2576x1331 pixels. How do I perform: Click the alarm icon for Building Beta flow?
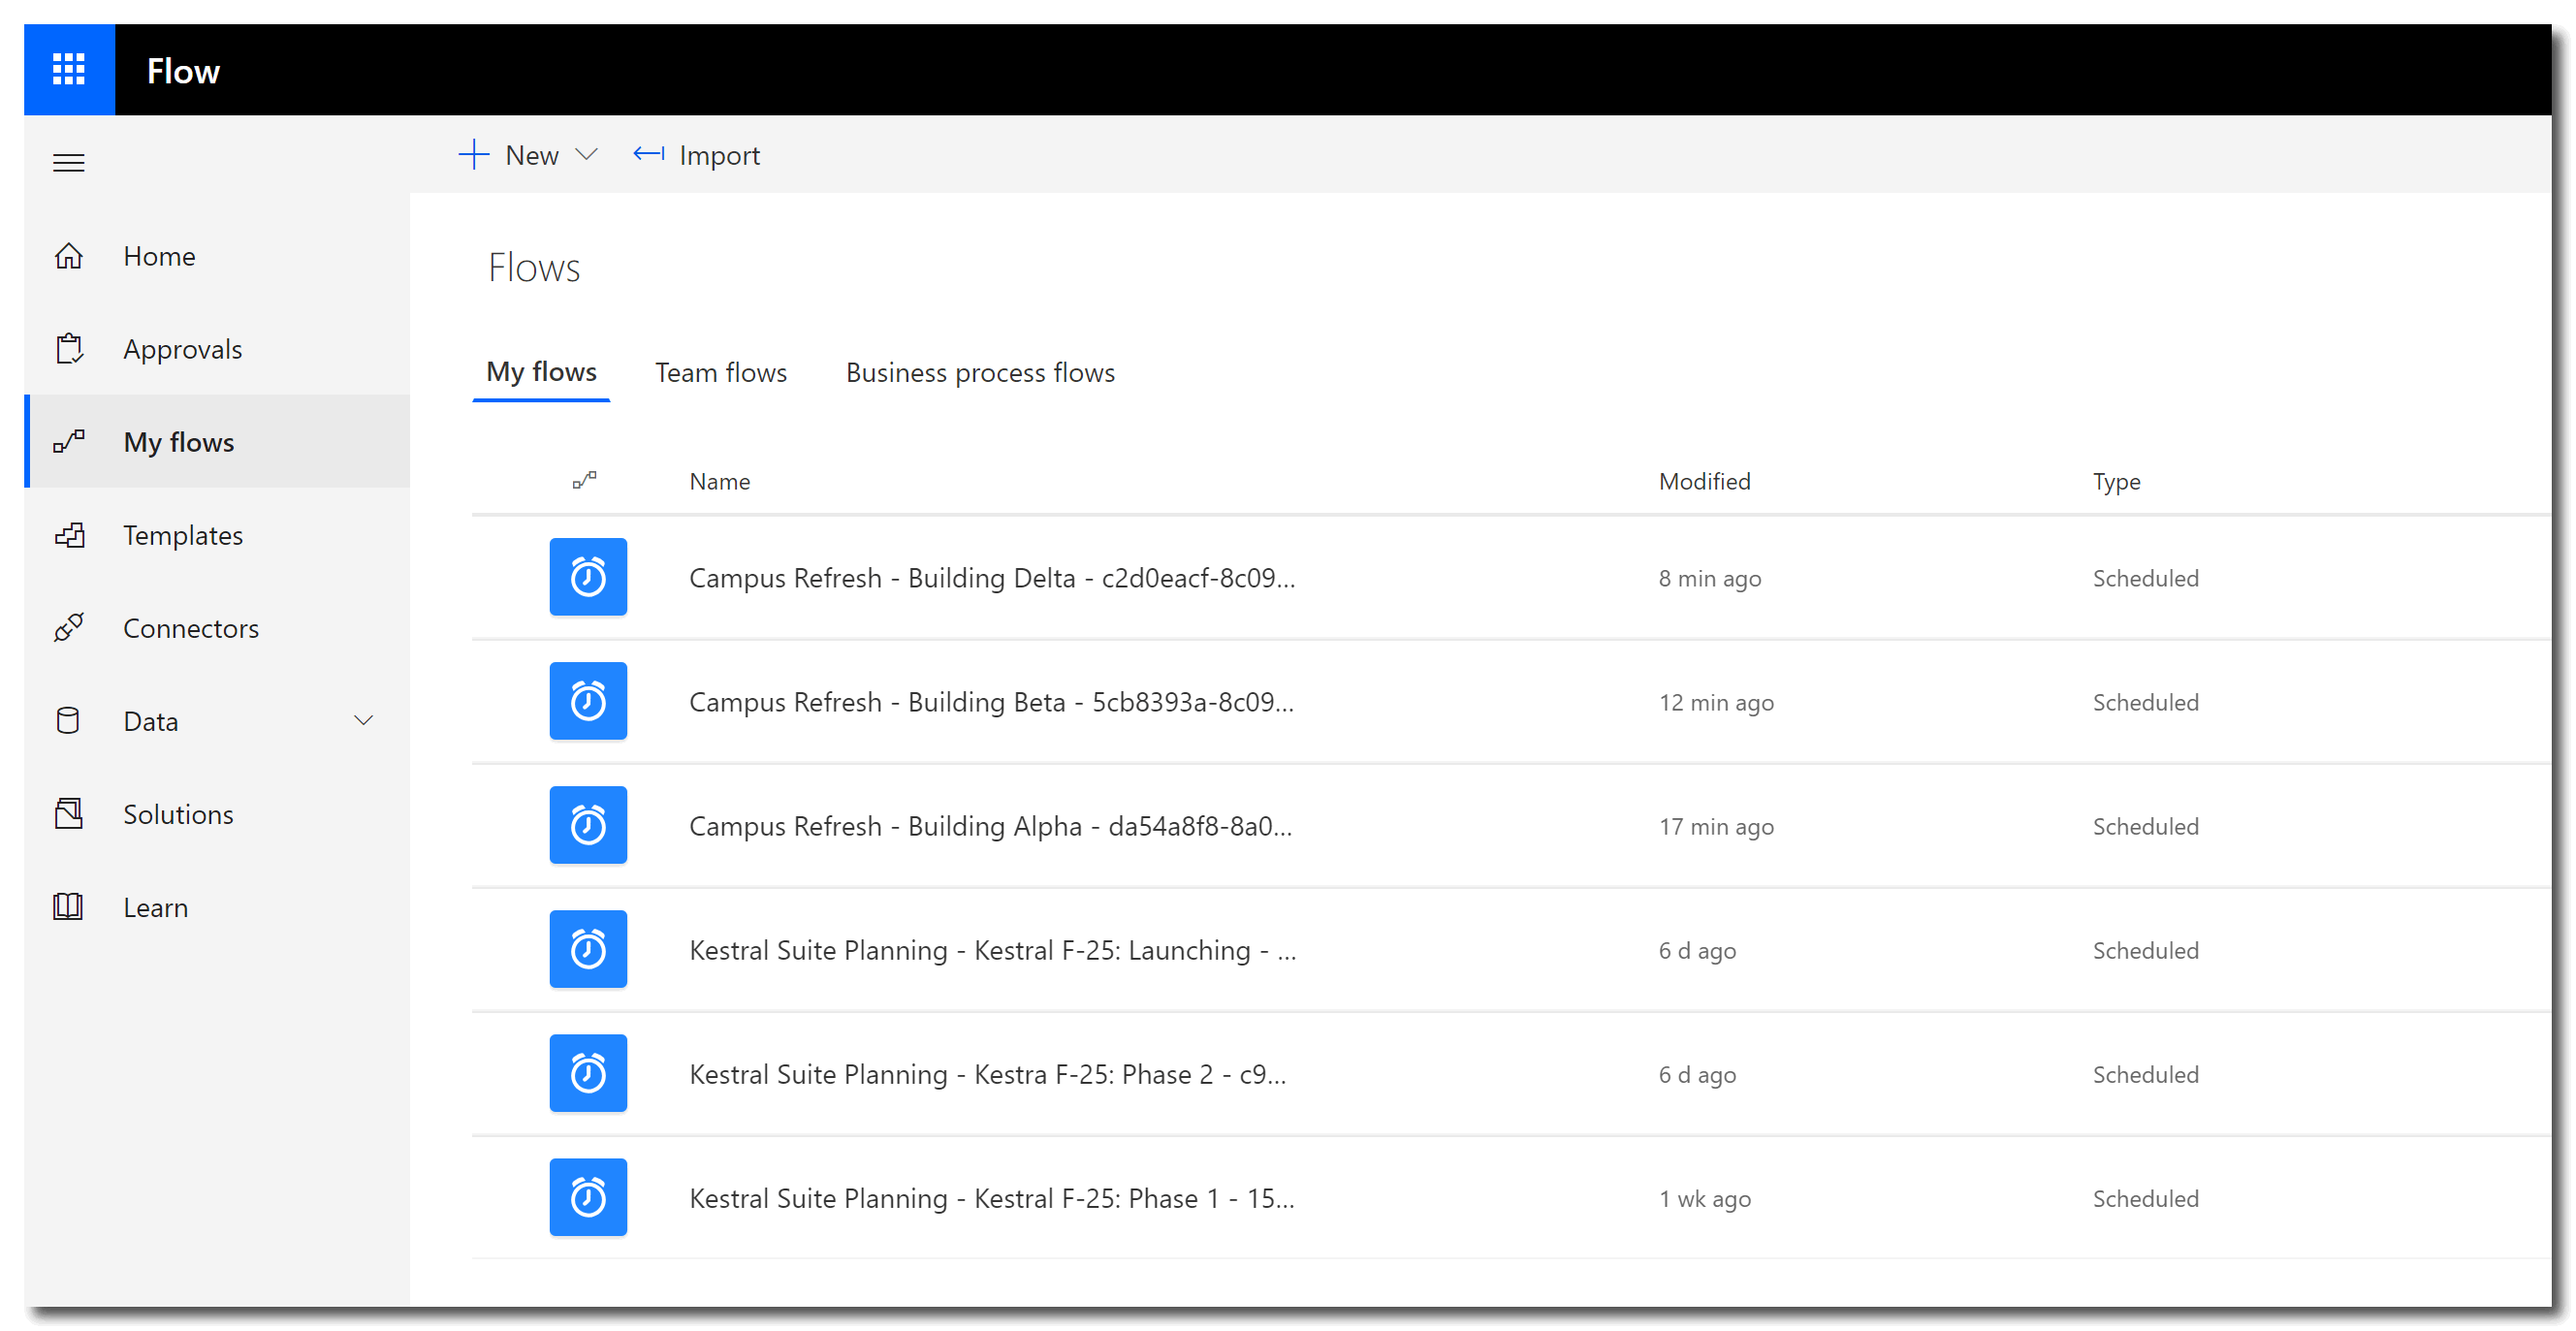pos(588,701)
